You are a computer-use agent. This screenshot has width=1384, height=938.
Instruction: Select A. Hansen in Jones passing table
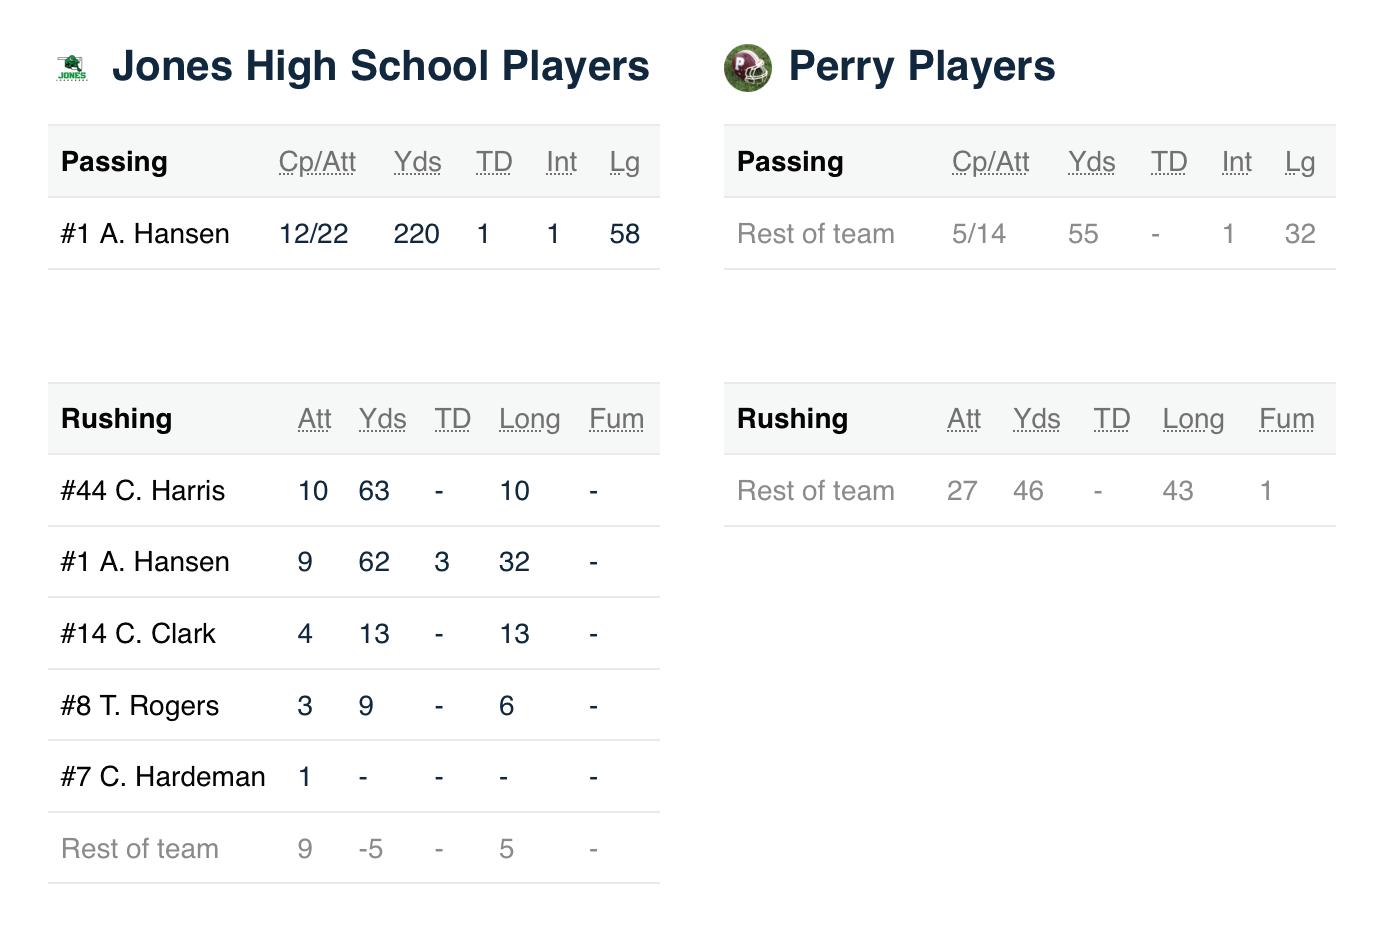click(x=145, y=234)
